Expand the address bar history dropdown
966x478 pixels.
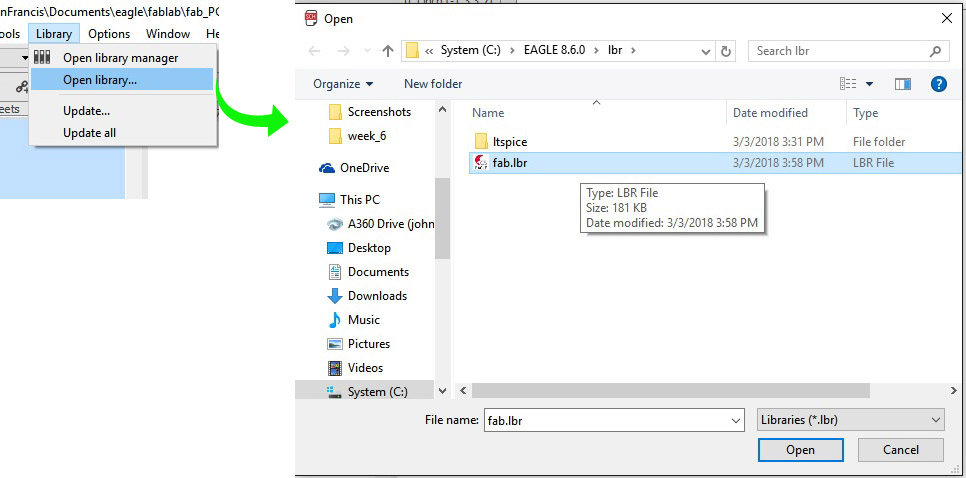[706, 51]
